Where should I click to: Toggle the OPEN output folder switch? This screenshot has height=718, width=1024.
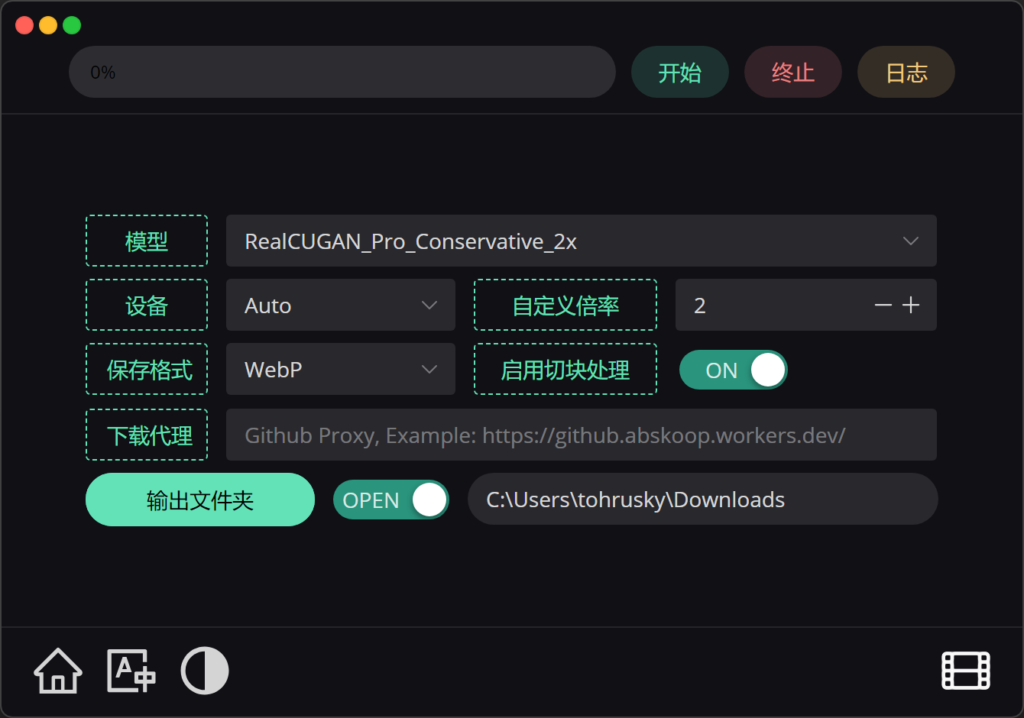click(x=391, y=500)
